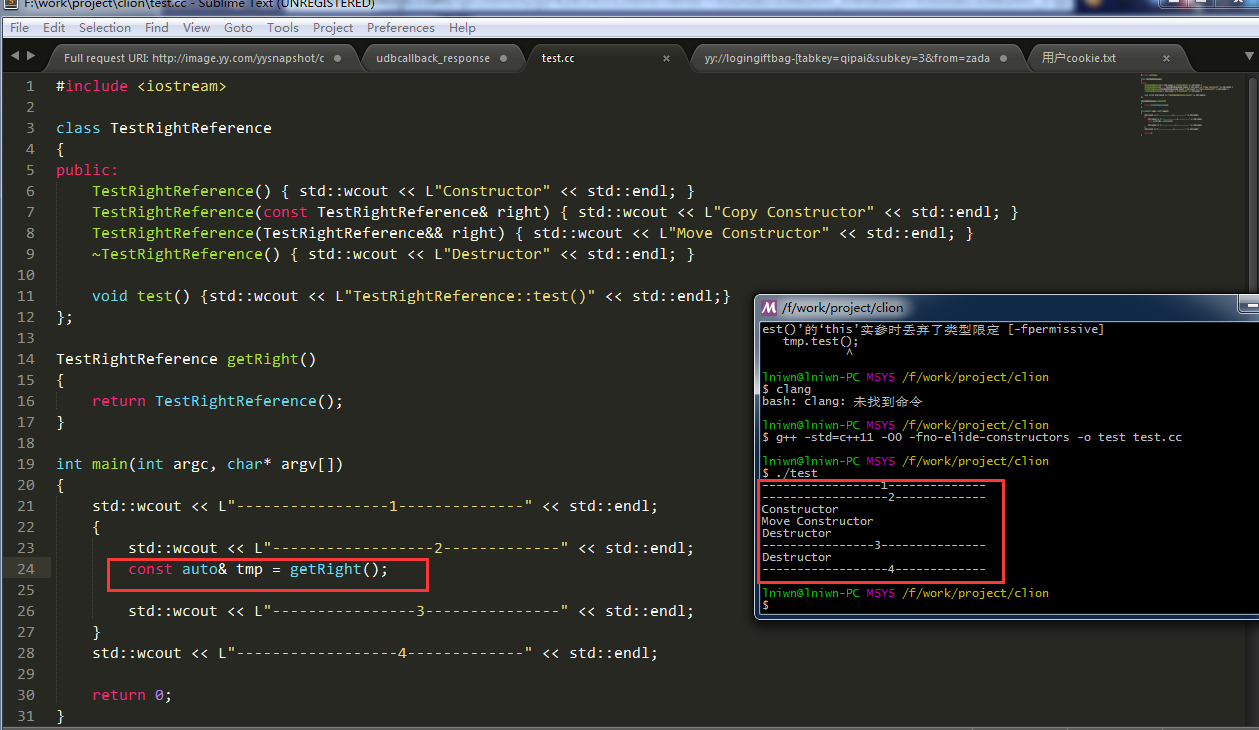Viewport: 1259px width, 730px height.
Task: Click the '~TestRightReference()' destructor line
Action: (393, 254)
